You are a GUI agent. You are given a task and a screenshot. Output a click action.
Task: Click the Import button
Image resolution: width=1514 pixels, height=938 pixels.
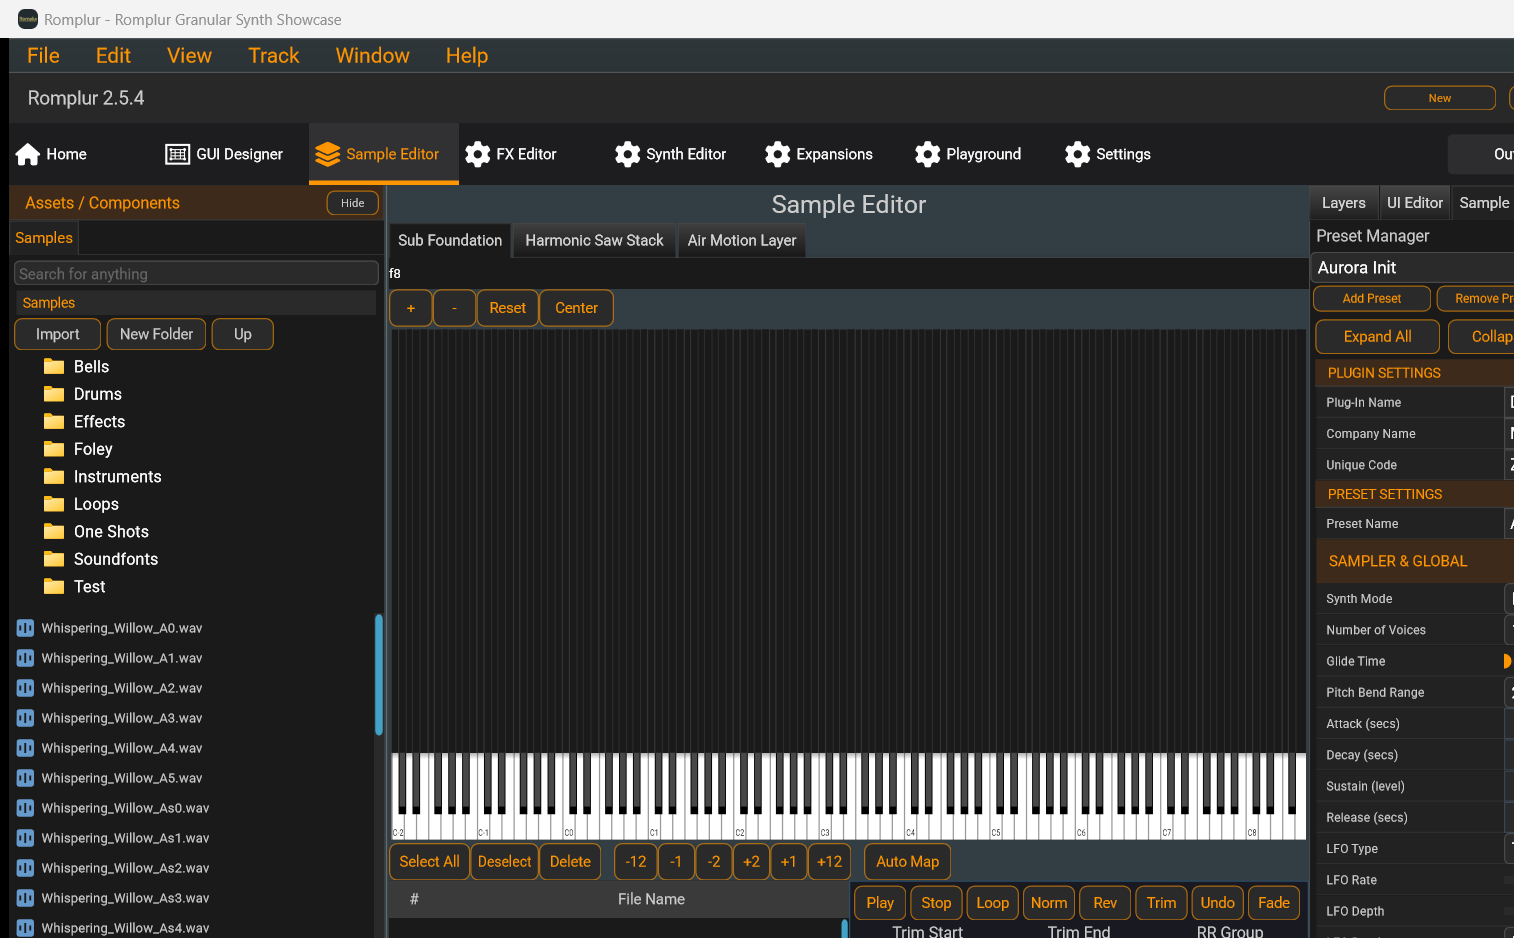point(58,334)
